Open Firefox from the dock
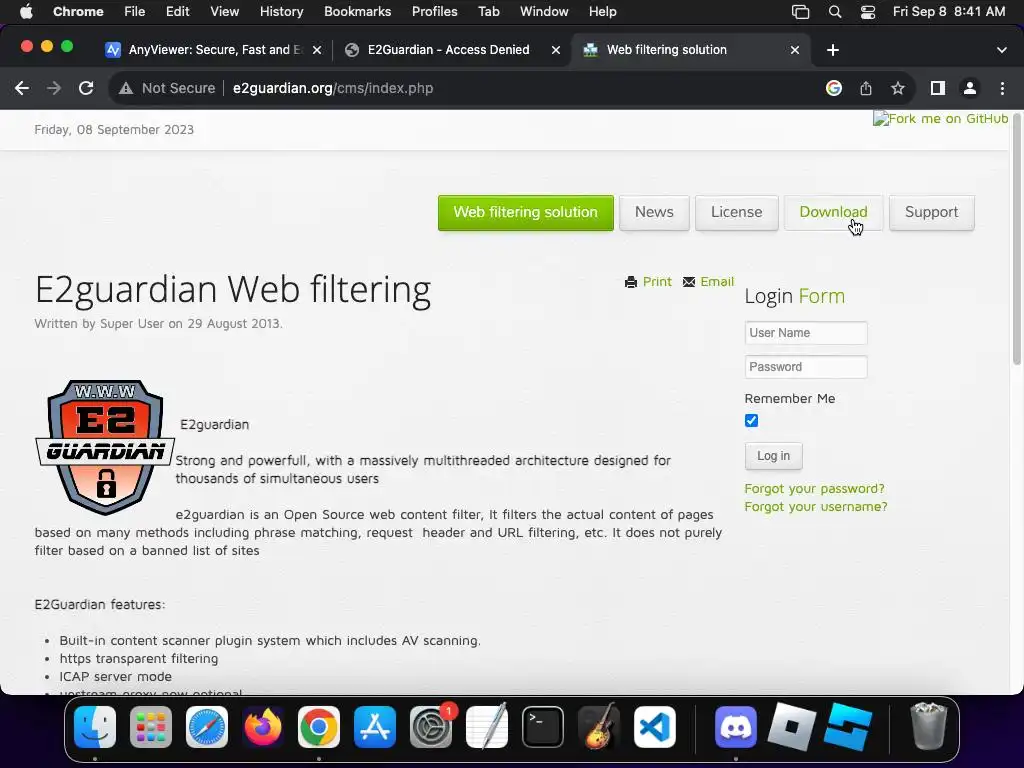This screenshot has width=1024, height=768. pos(263,727)
